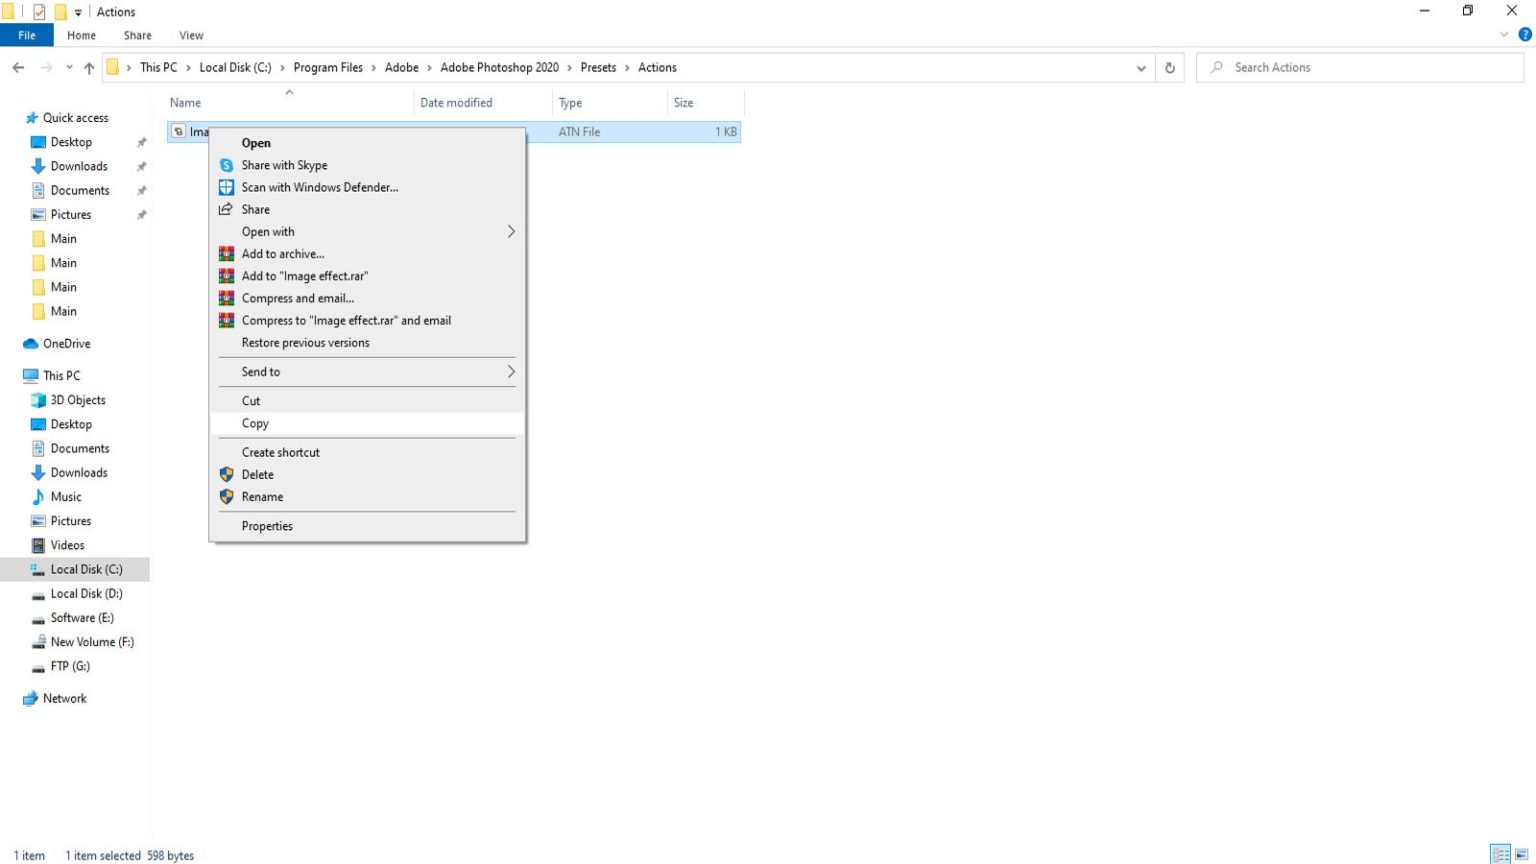Select Local Disk (D:) in sidebar
Viewport: 1536px width, 864px height.
pyautogui.click(x=86, y=593)
